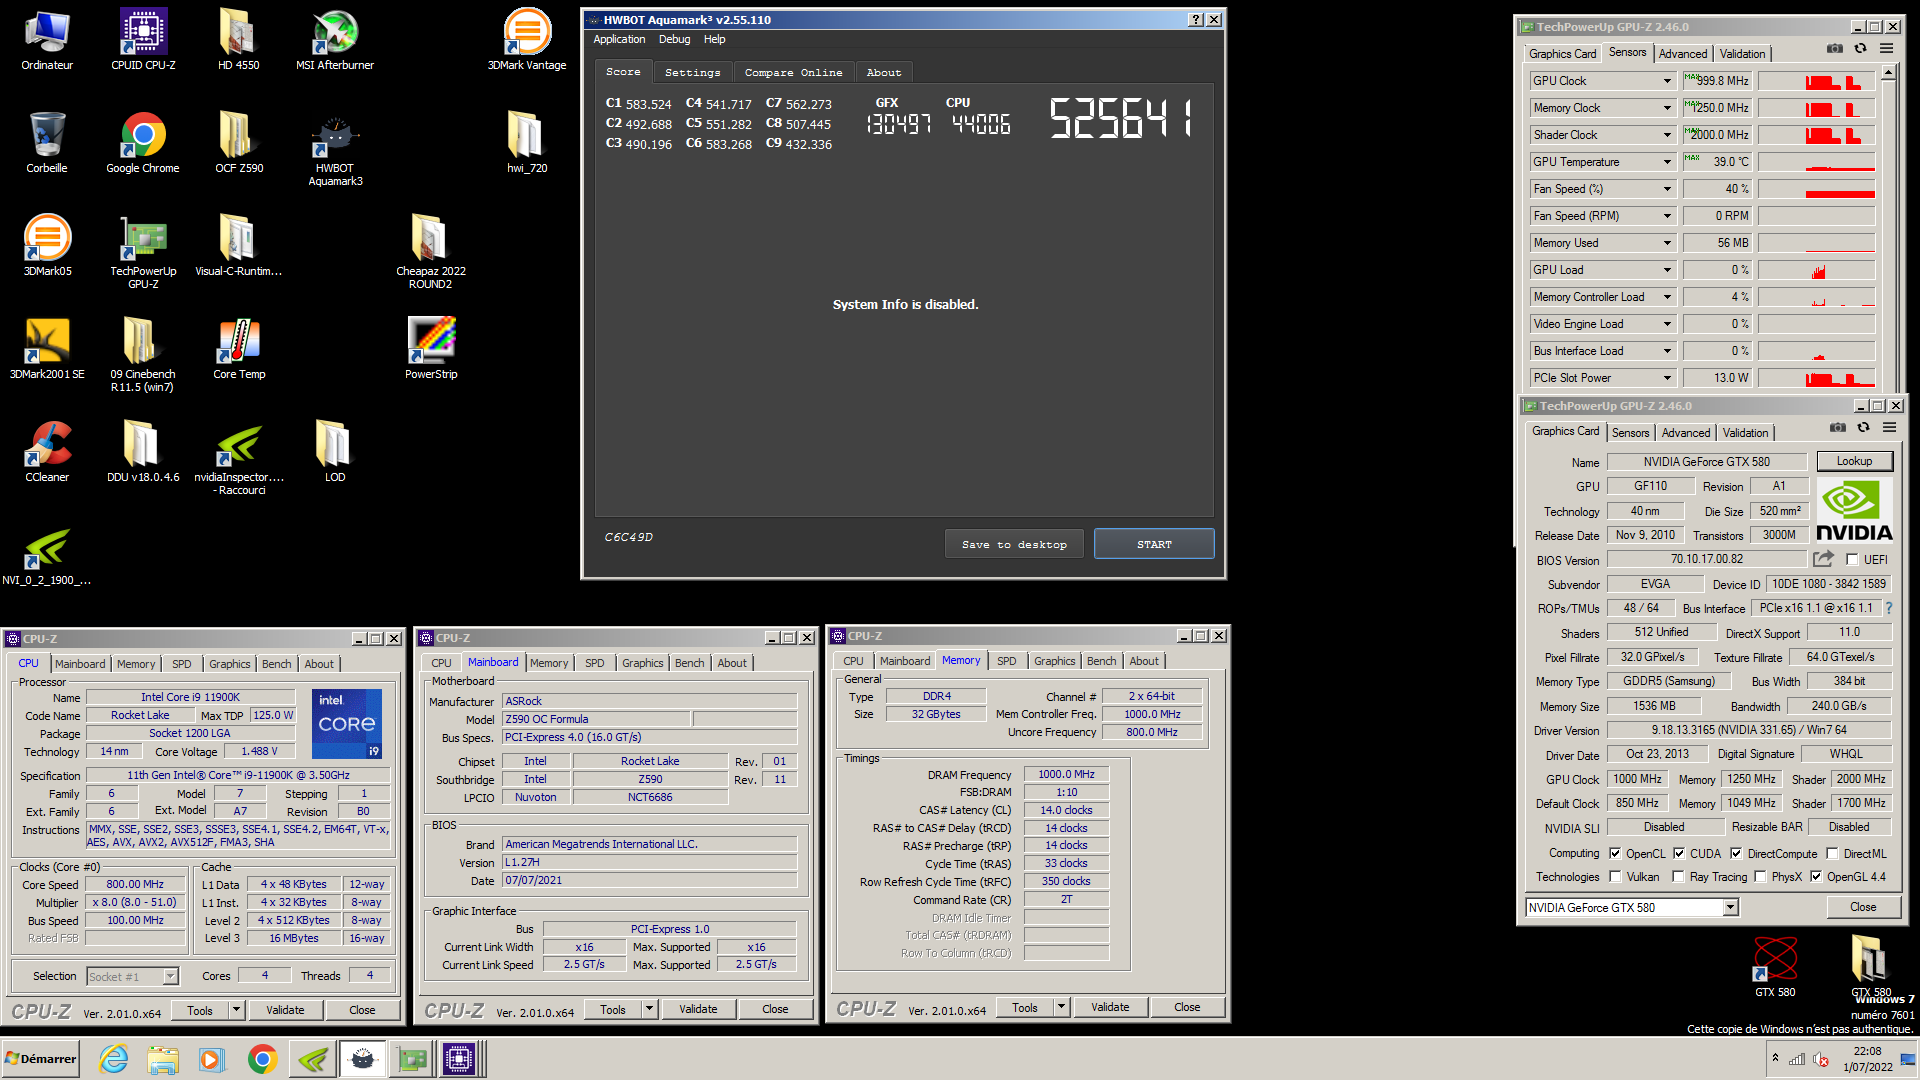Click Validate in CPU-Z CPU window
The height and width of the screenshot is (1080, 1920).
(285, 1010)
